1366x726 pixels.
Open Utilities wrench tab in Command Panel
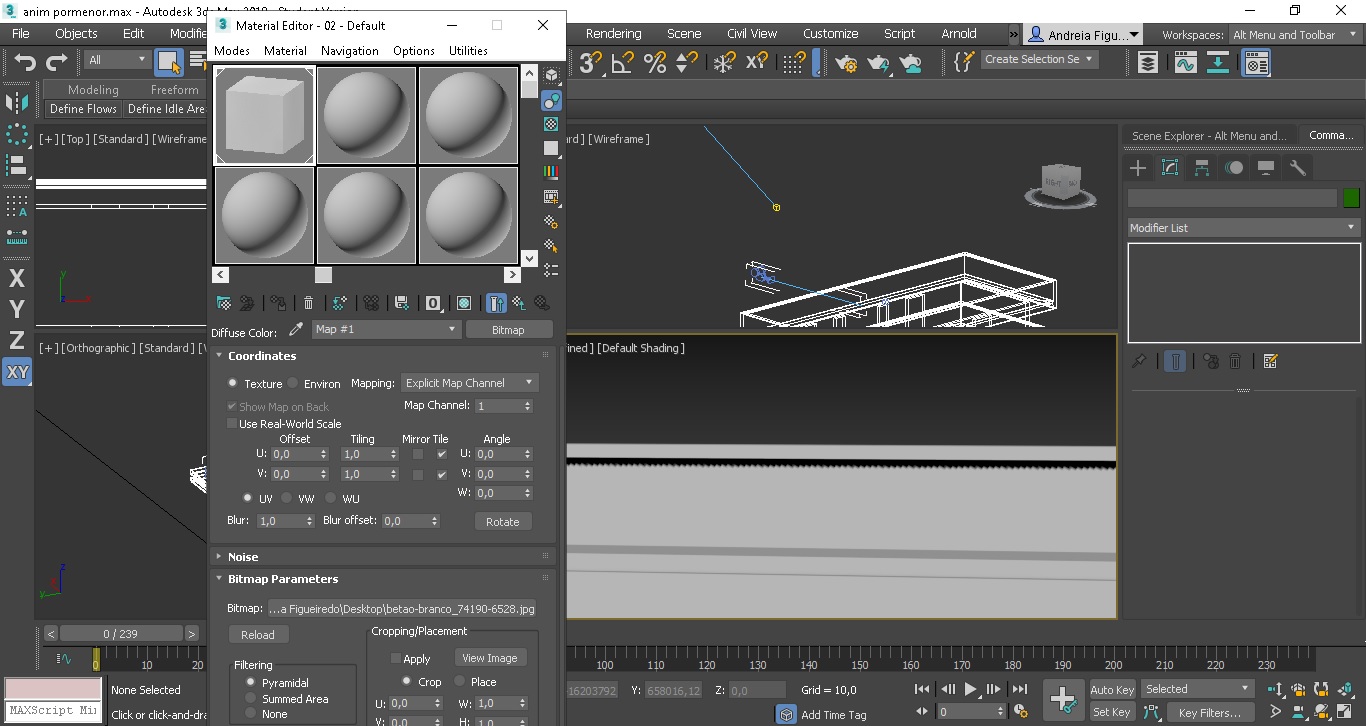click(1298, 168)
